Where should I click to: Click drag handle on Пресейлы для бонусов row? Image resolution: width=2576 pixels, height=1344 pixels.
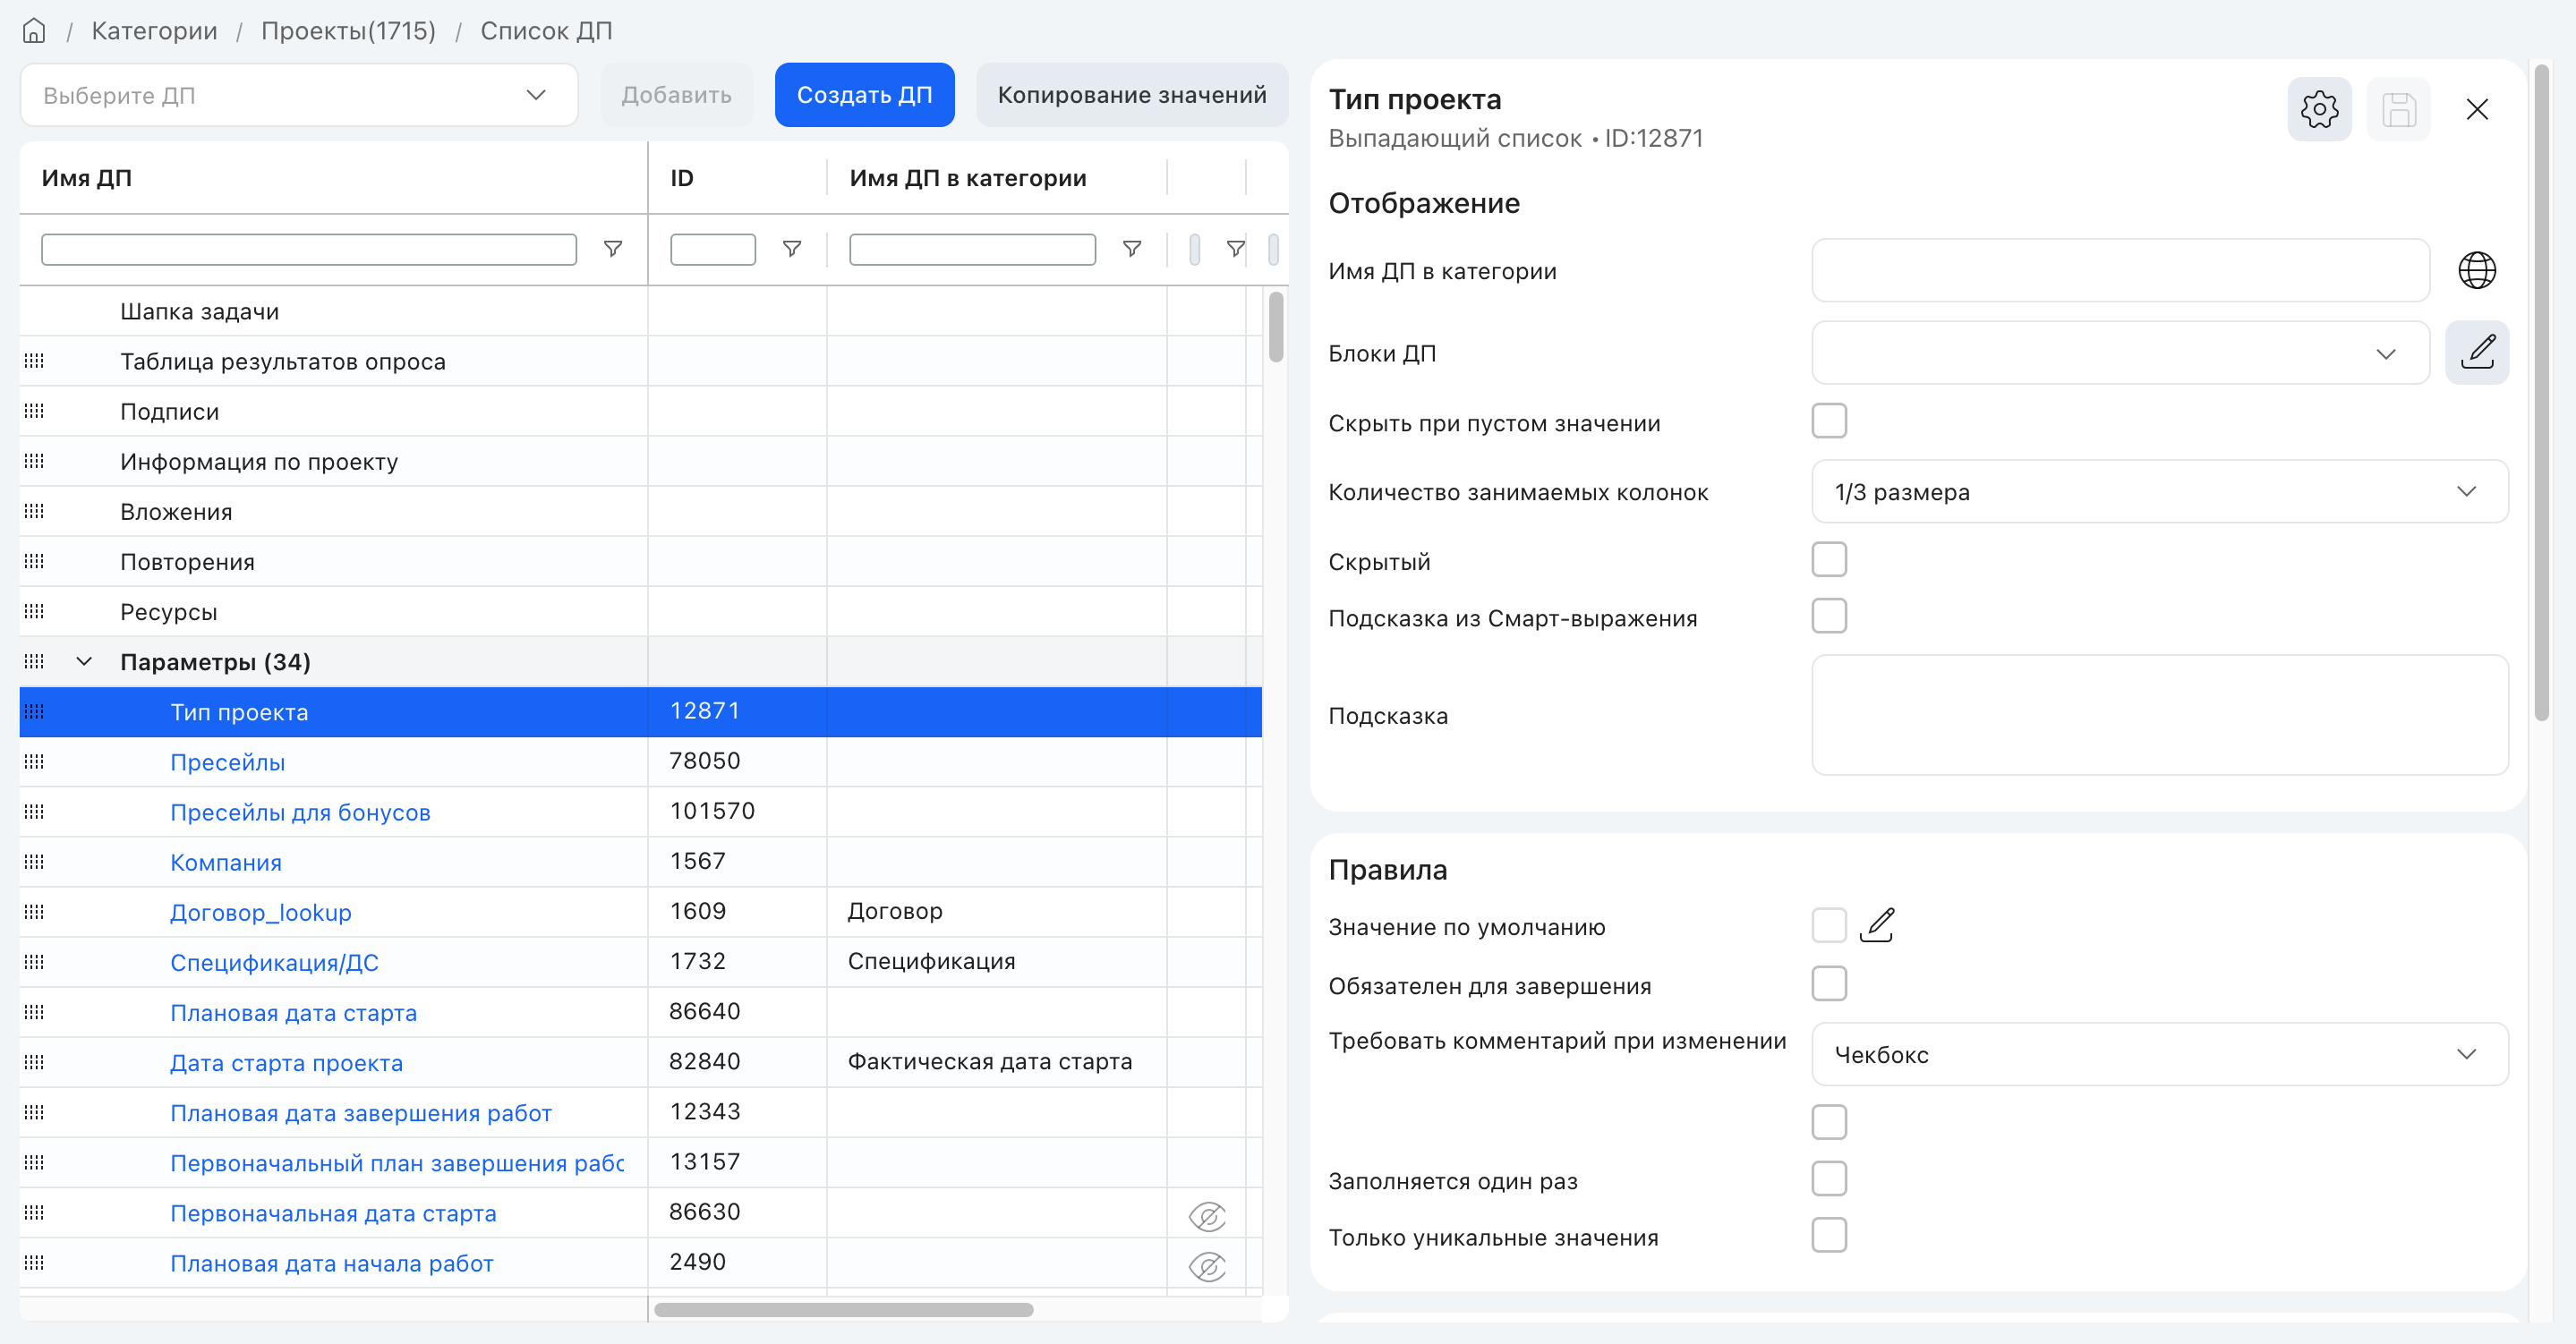click(x=34, y=812)
